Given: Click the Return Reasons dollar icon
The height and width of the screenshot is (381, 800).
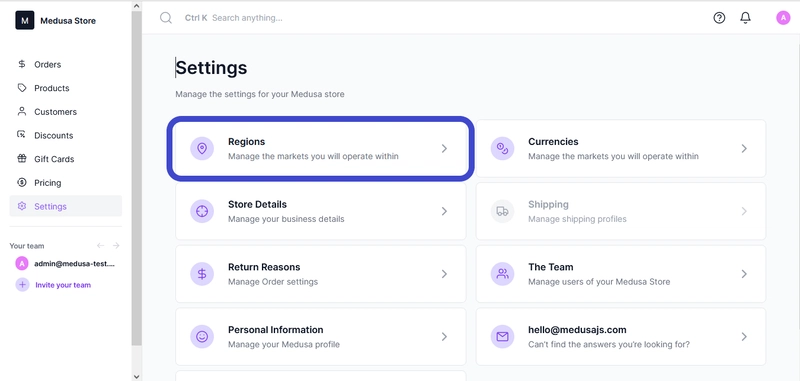Looking at the screenshot, I should [202, 274].
